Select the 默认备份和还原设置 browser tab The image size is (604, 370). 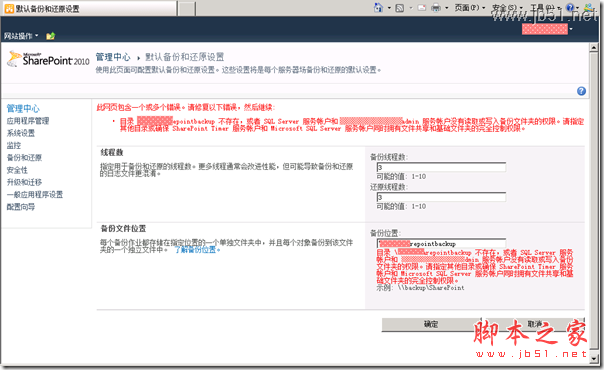pyautogui.click(x=89, y=8)
